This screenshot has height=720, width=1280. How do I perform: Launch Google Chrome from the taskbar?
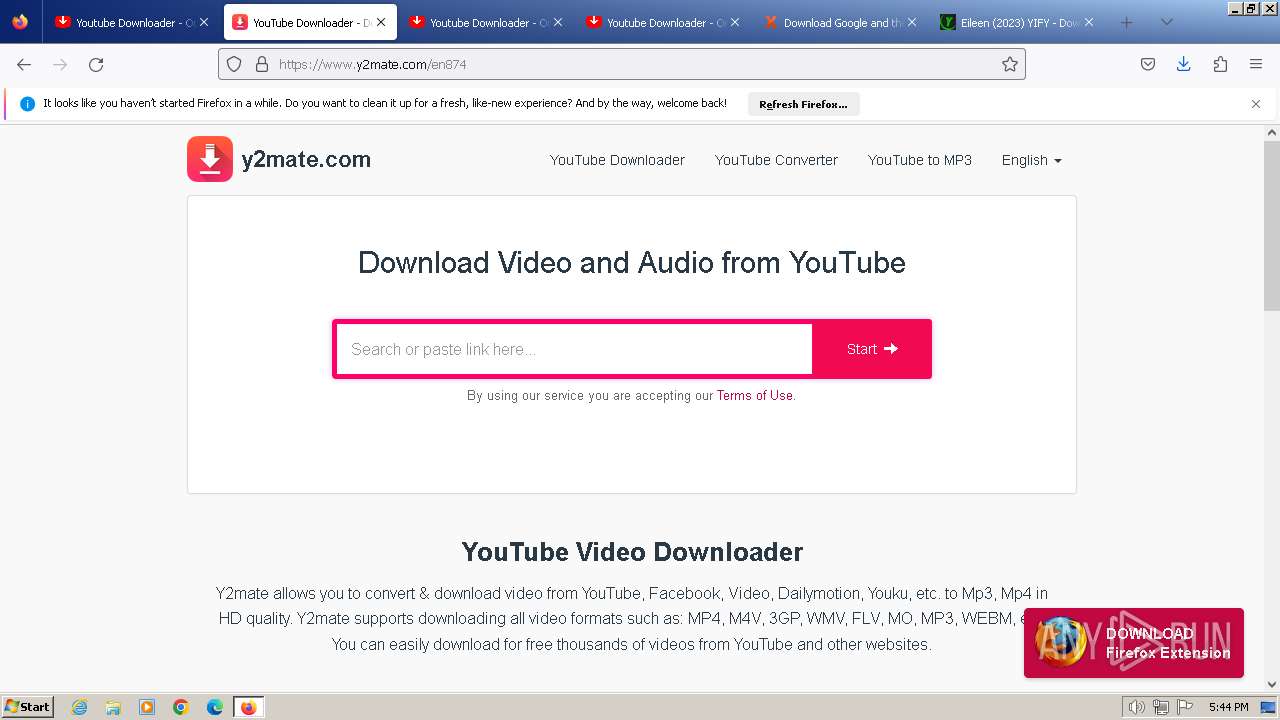point(181,707)
